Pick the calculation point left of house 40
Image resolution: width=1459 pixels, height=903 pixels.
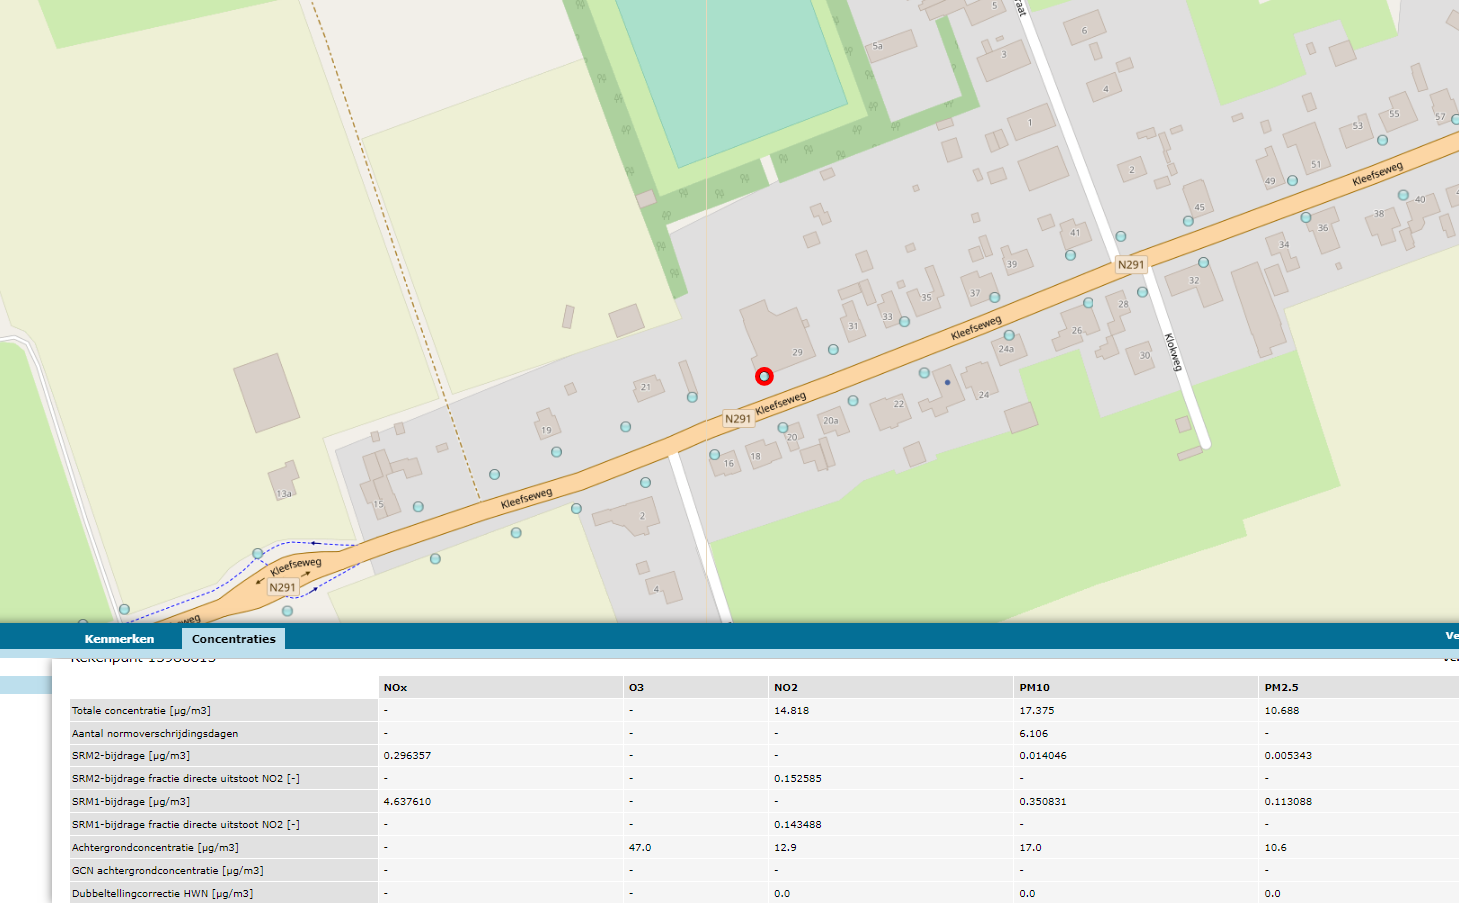coord(1403,195)
